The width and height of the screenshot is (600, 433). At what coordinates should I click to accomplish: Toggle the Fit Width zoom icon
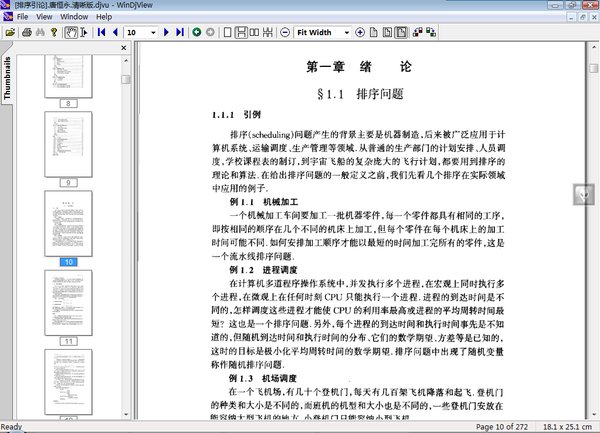tap(401, 33)
